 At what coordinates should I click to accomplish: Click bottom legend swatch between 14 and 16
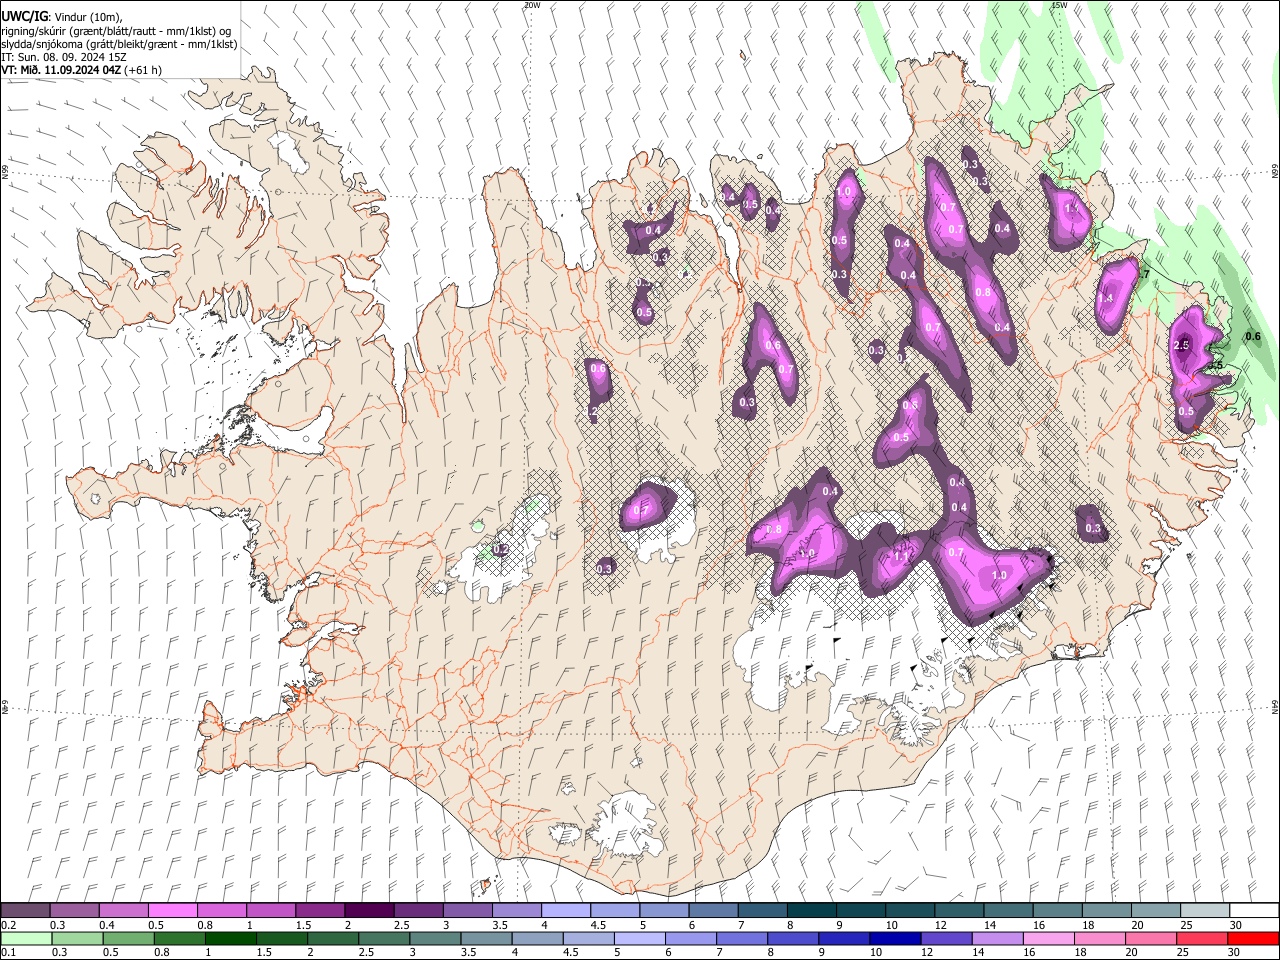(x=998, y=938)
